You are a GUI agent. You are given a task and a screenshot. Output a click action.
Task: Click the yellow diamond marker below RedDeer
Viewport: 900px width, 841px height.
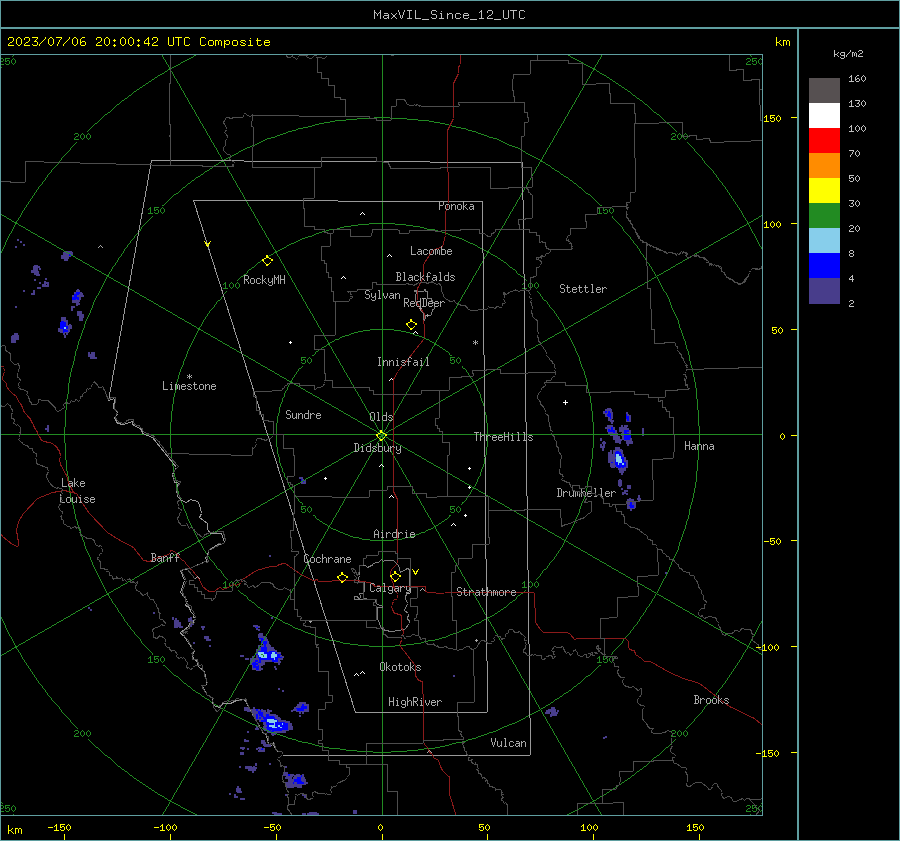tap(411, 325)
